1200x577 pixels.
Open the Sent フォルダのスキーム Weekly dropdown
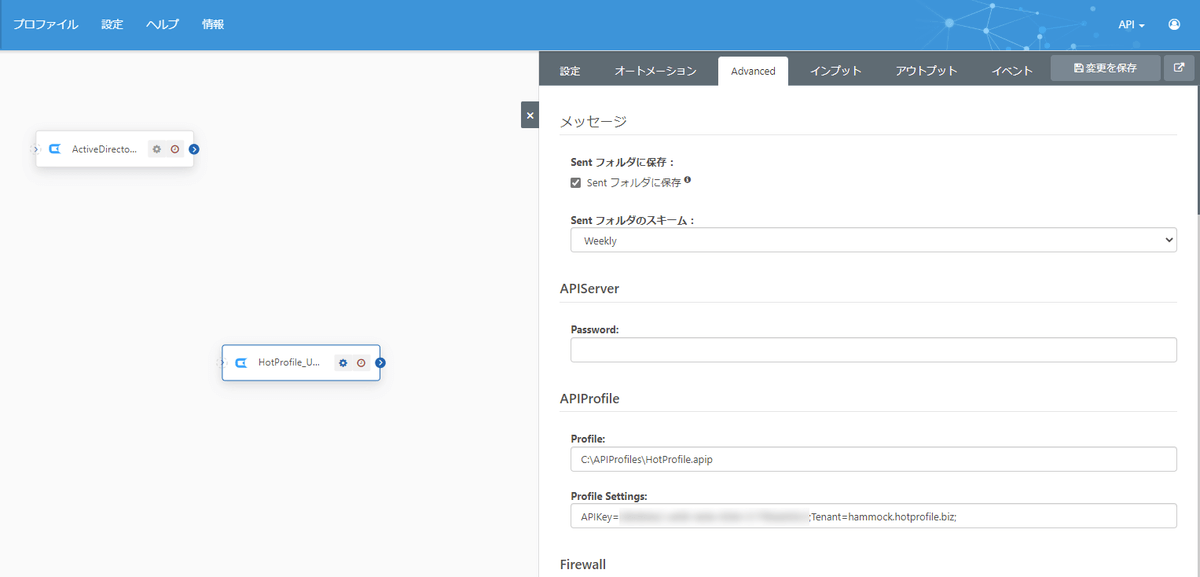tap(874, 240)
